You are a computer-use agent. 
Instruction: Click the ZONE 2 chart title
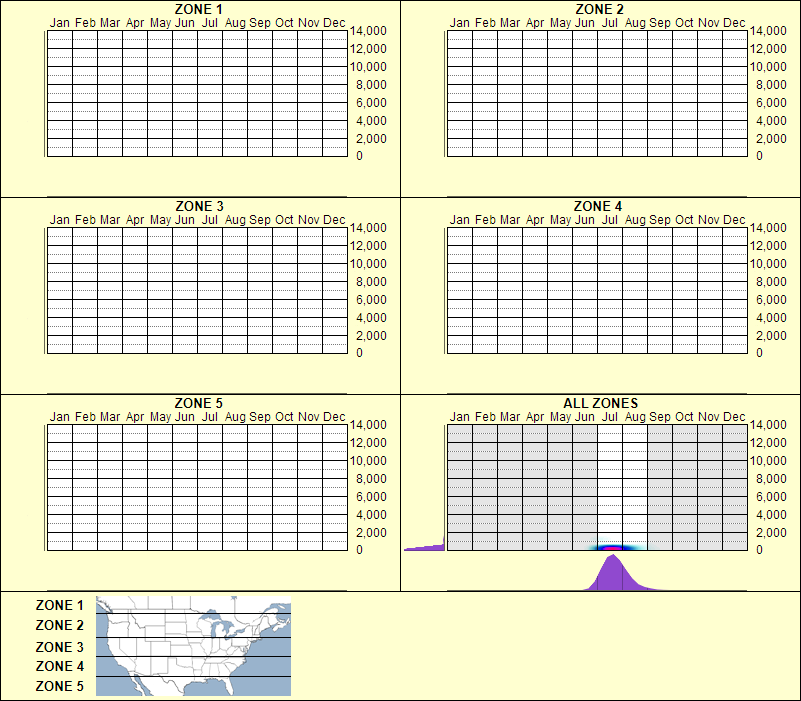[599, 9]
